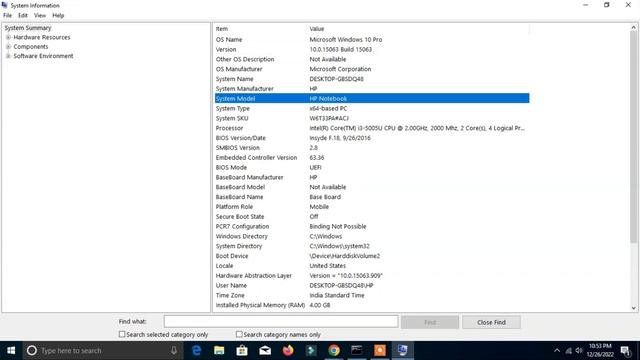The height and width of the screenshot is (360, 640).
Task: Open the Edit menu
Action: (23, 16)
